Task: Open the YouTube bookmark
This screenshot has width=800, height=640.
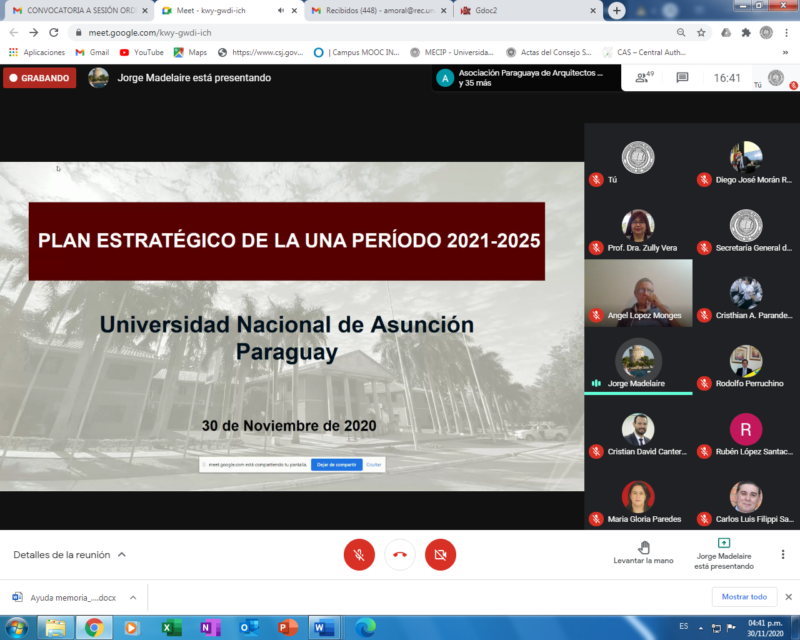Action: click(142, 52)
